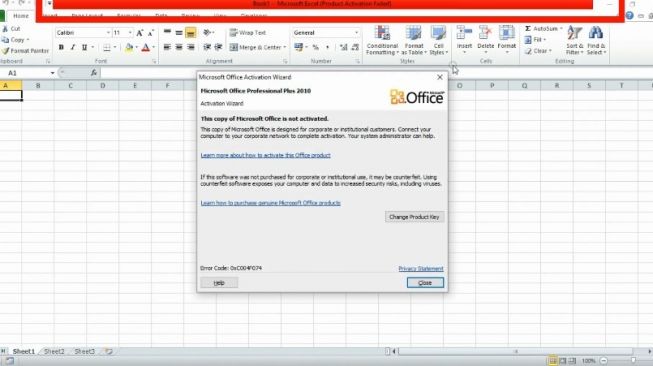The image size is (653, 366).
Task: Switch to Sheet2 tab
Action: point(54,351)
